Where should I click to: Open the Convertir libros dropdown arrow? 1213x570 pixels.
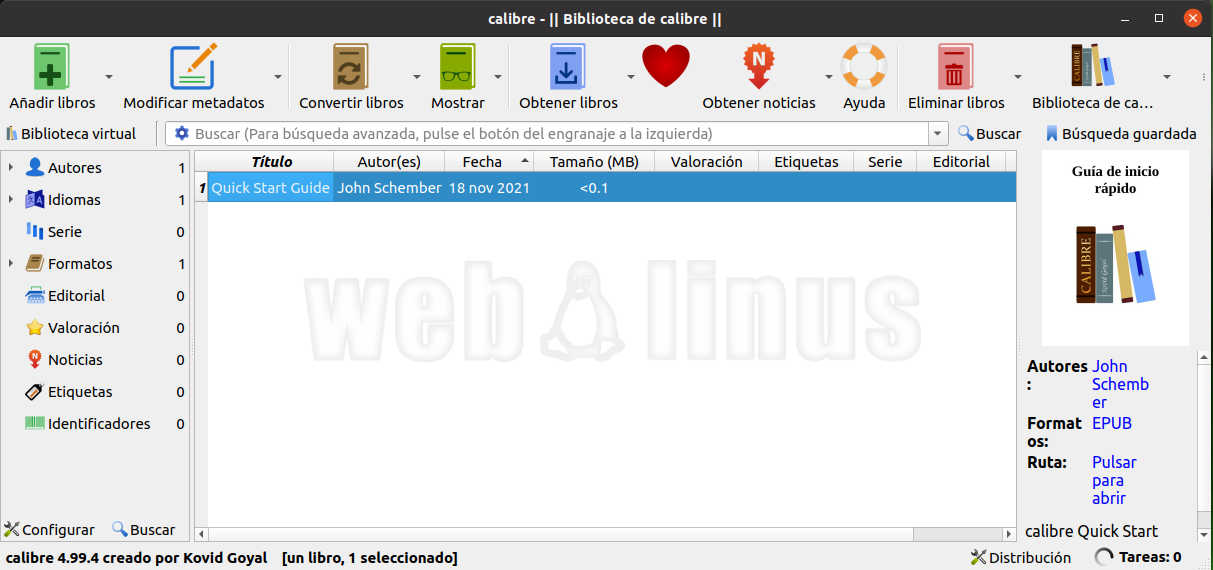point(417,77)
